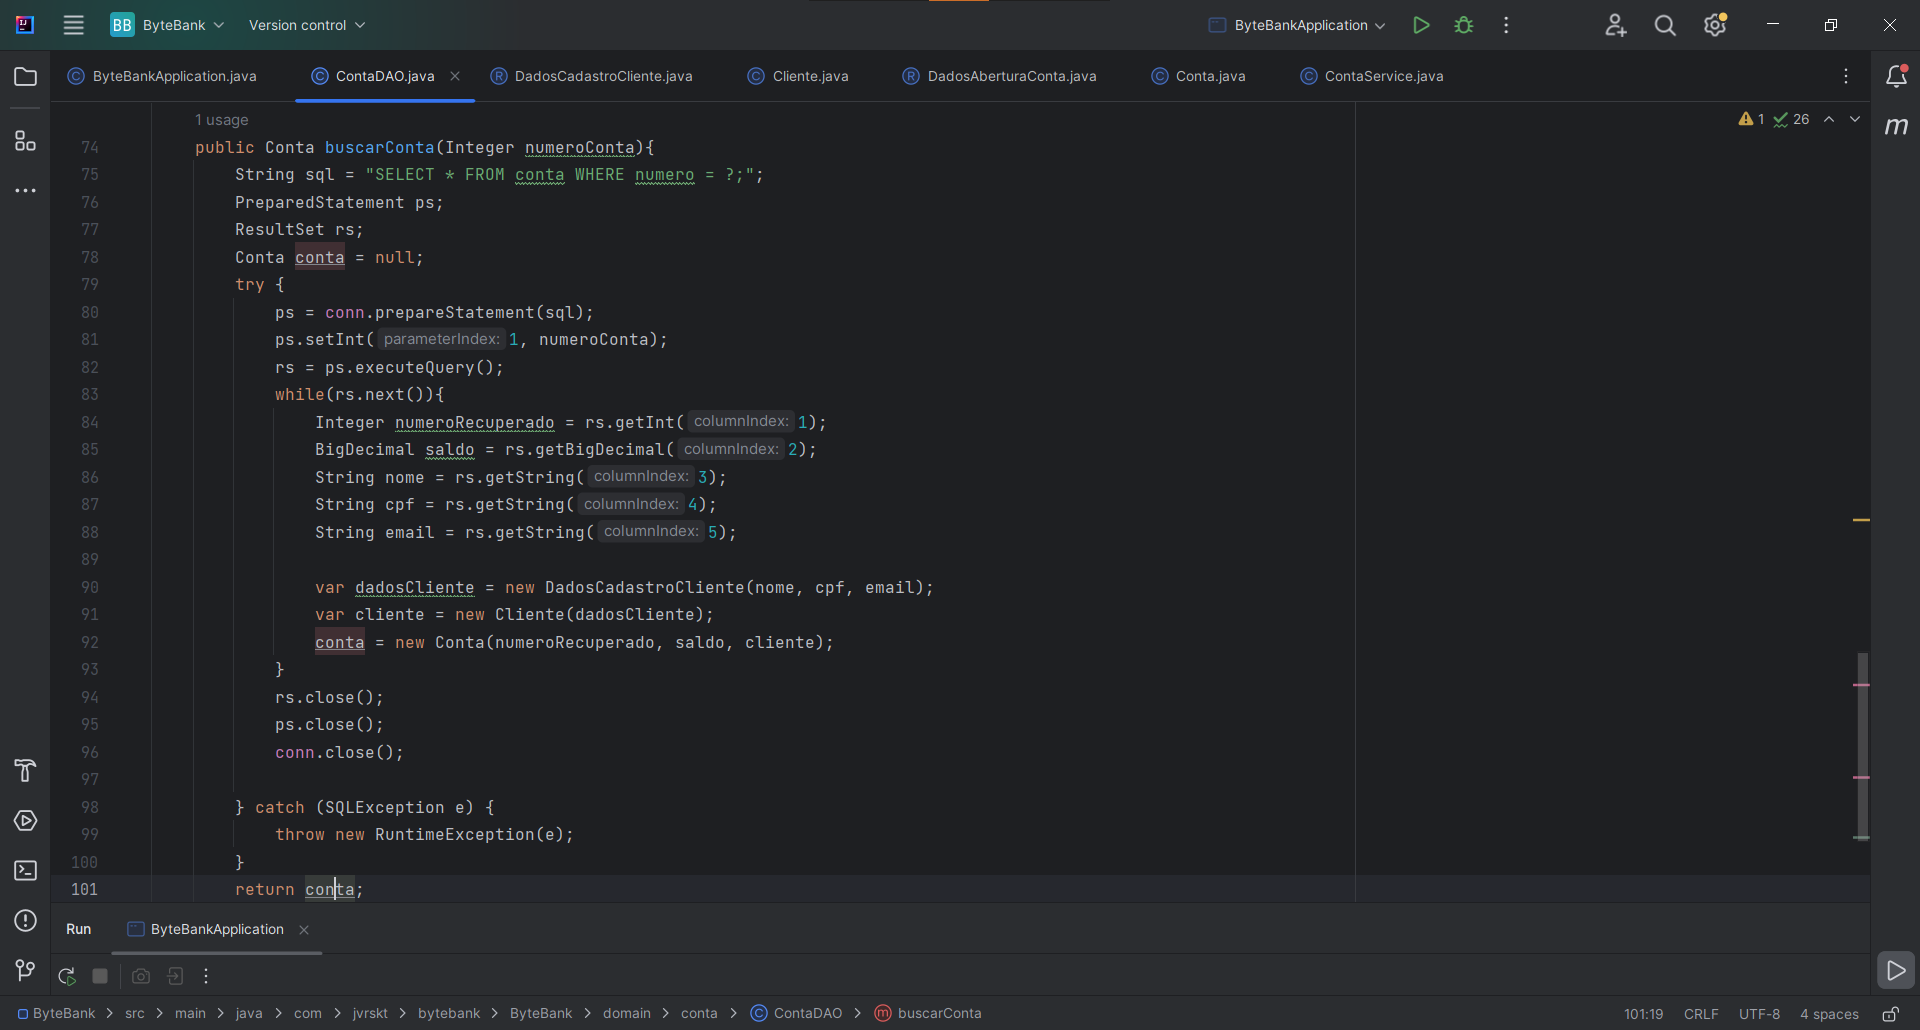Click the yellow warning stripe marker
Viewport: 1920px width, 1030px height.
click(1861, 520)
